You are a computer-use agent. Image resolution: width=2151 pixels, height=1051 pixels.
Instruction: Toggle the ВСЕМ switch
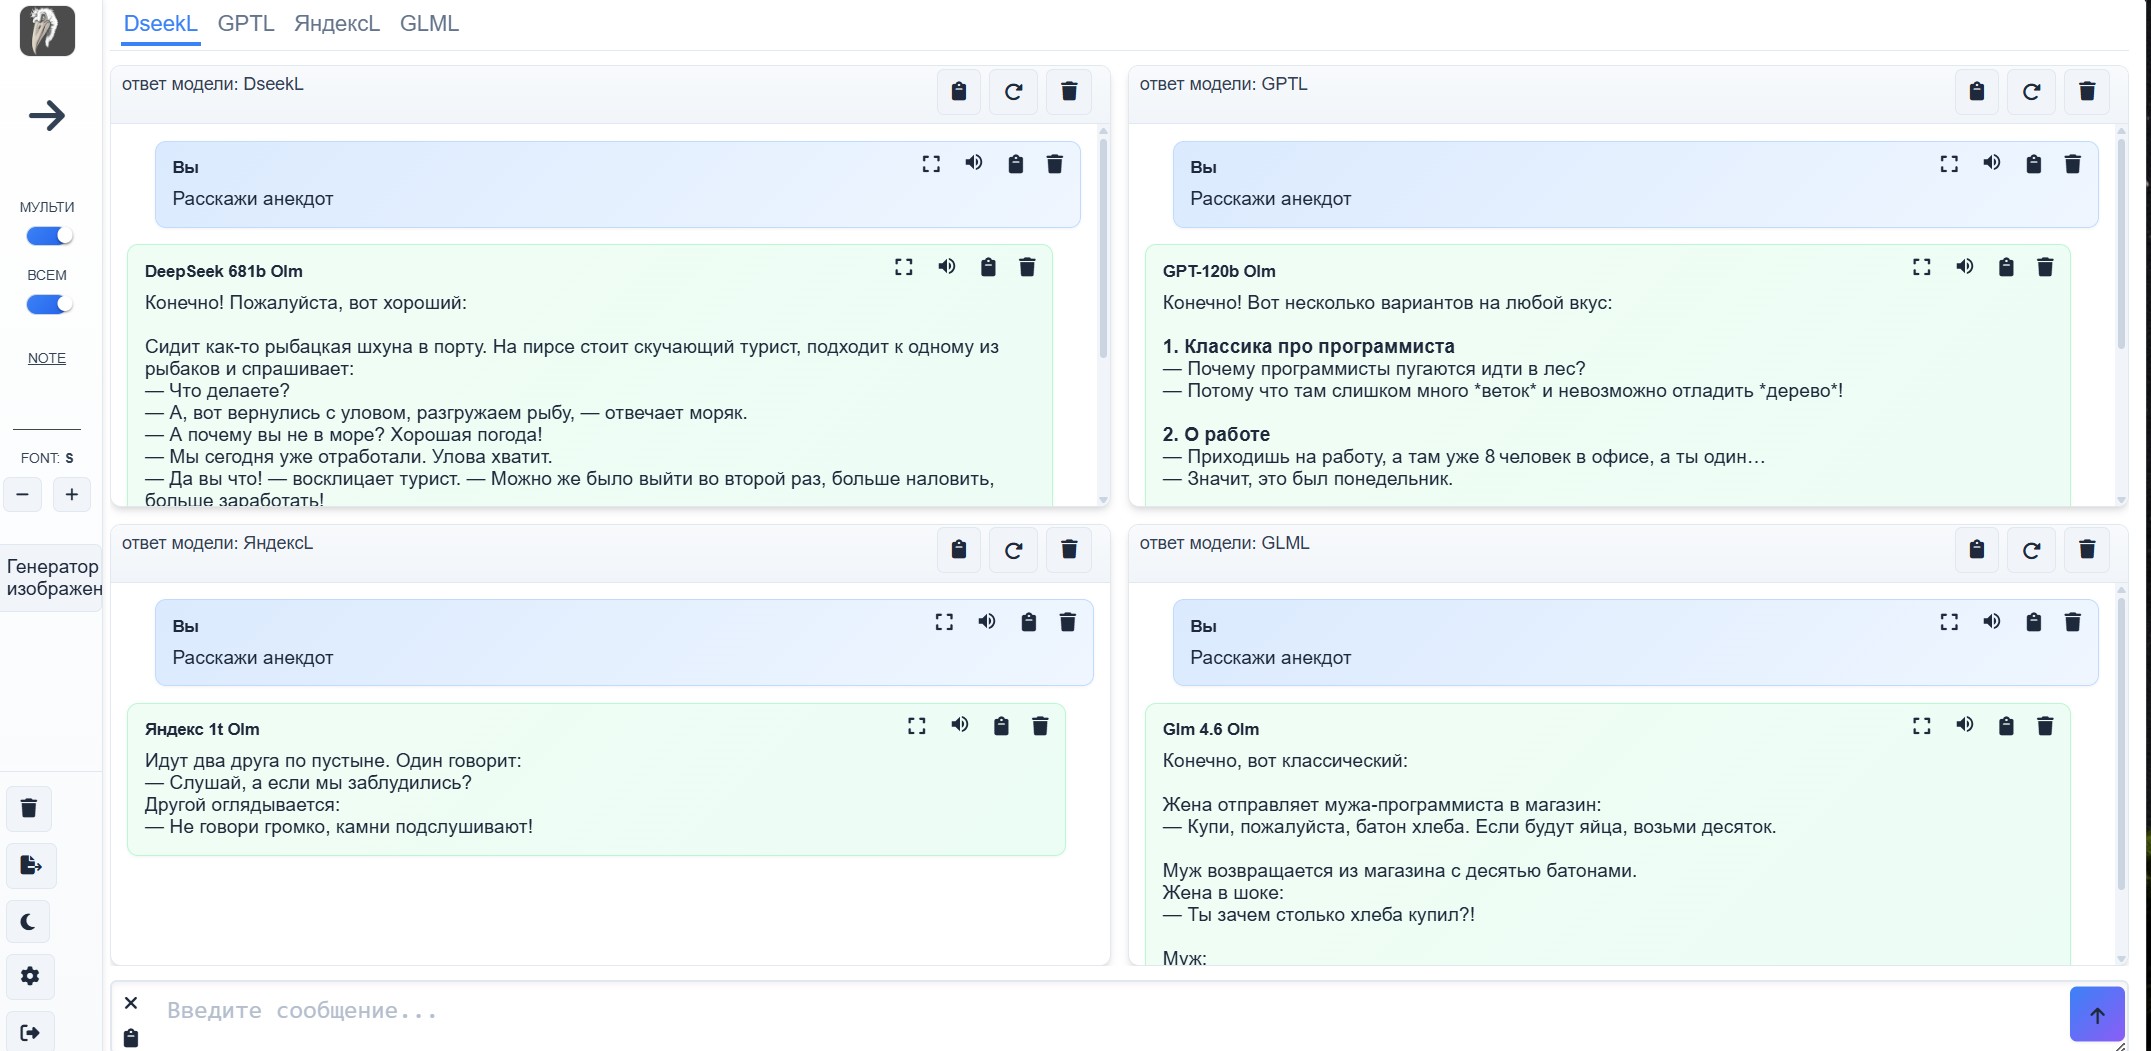pos(49,304)
